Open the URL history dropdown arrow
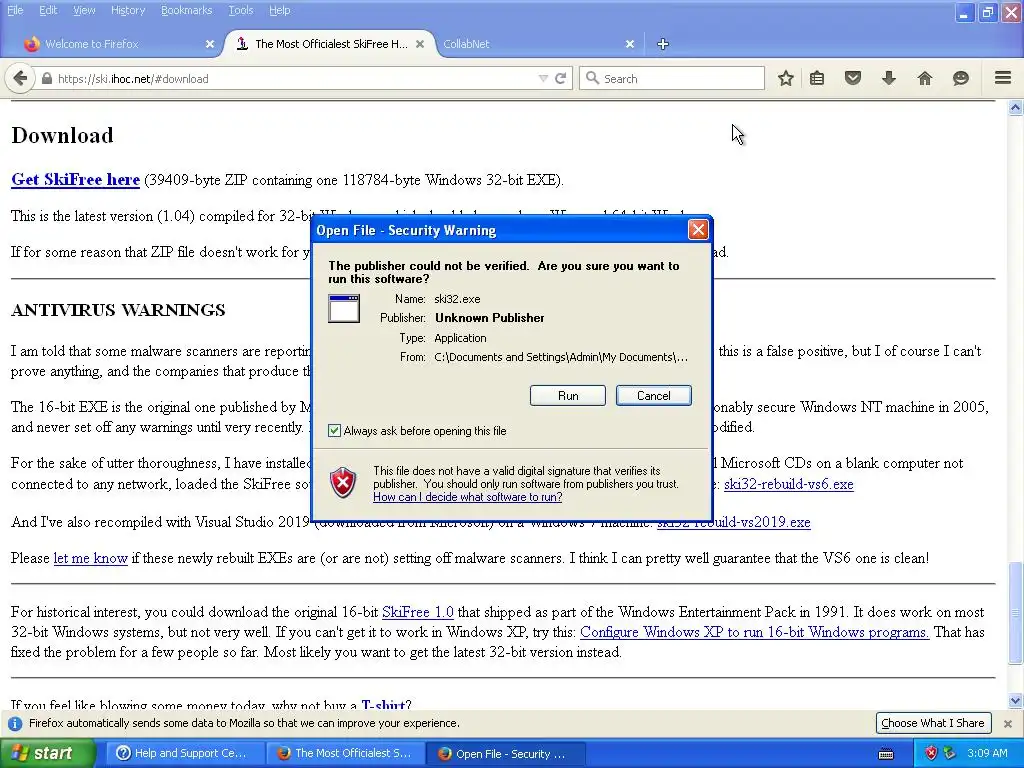Viewport: 1024px width, 768px height. 543,78
